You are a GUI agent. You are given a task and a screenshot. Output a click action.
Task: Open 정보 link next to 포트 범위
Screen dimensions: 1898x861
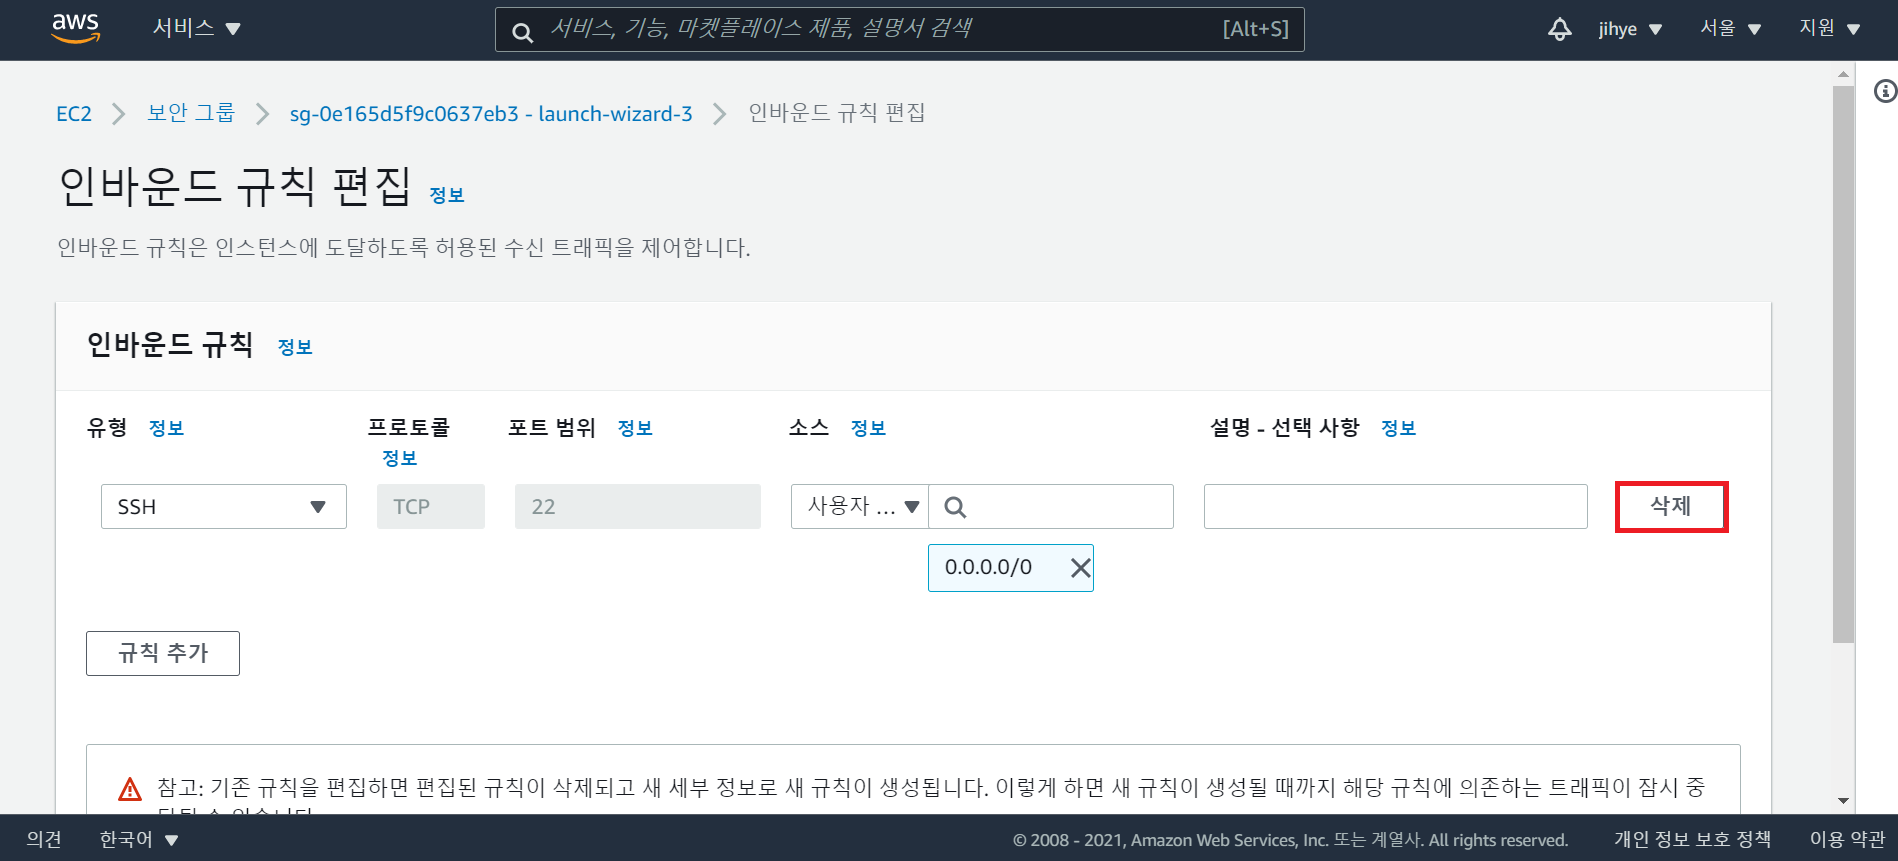tap(635, 428)
